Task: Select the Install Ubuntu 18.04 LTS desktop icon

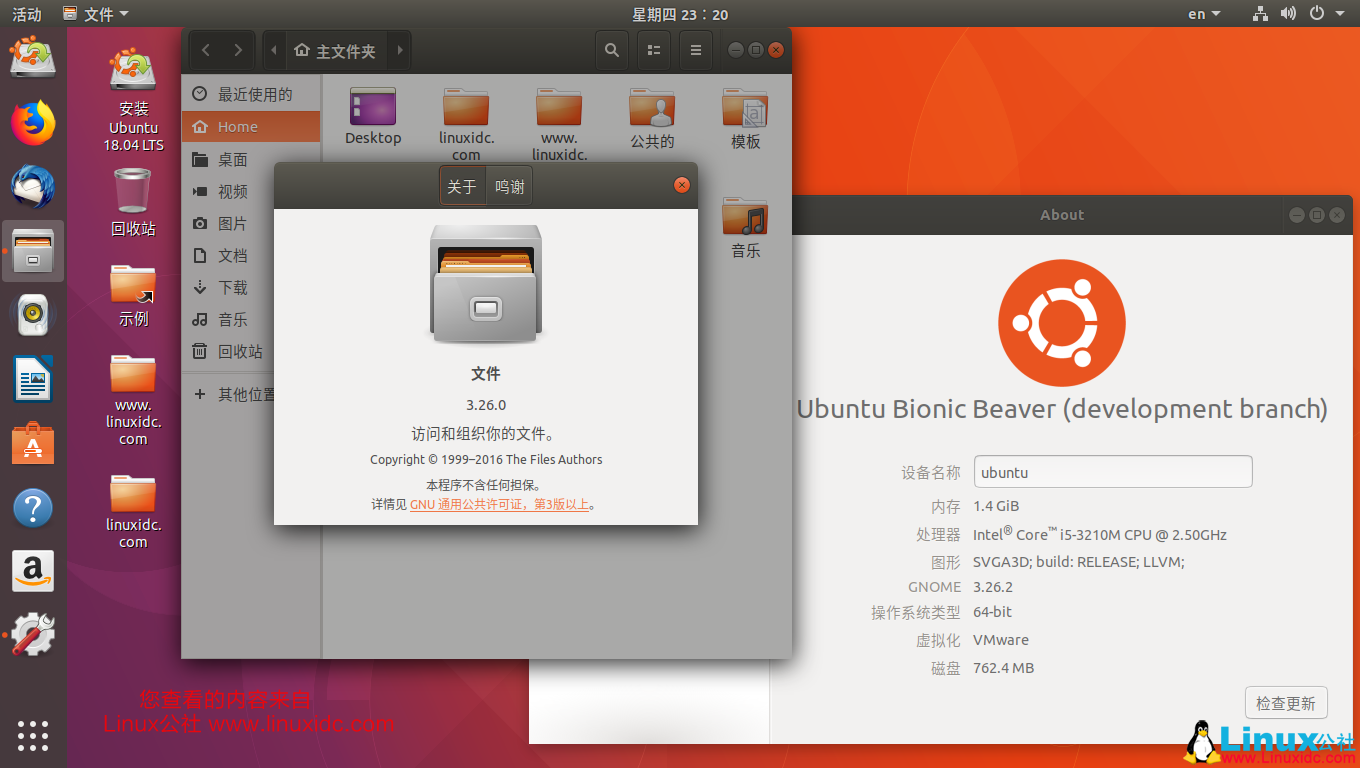Action: click(x=133, y=99)
